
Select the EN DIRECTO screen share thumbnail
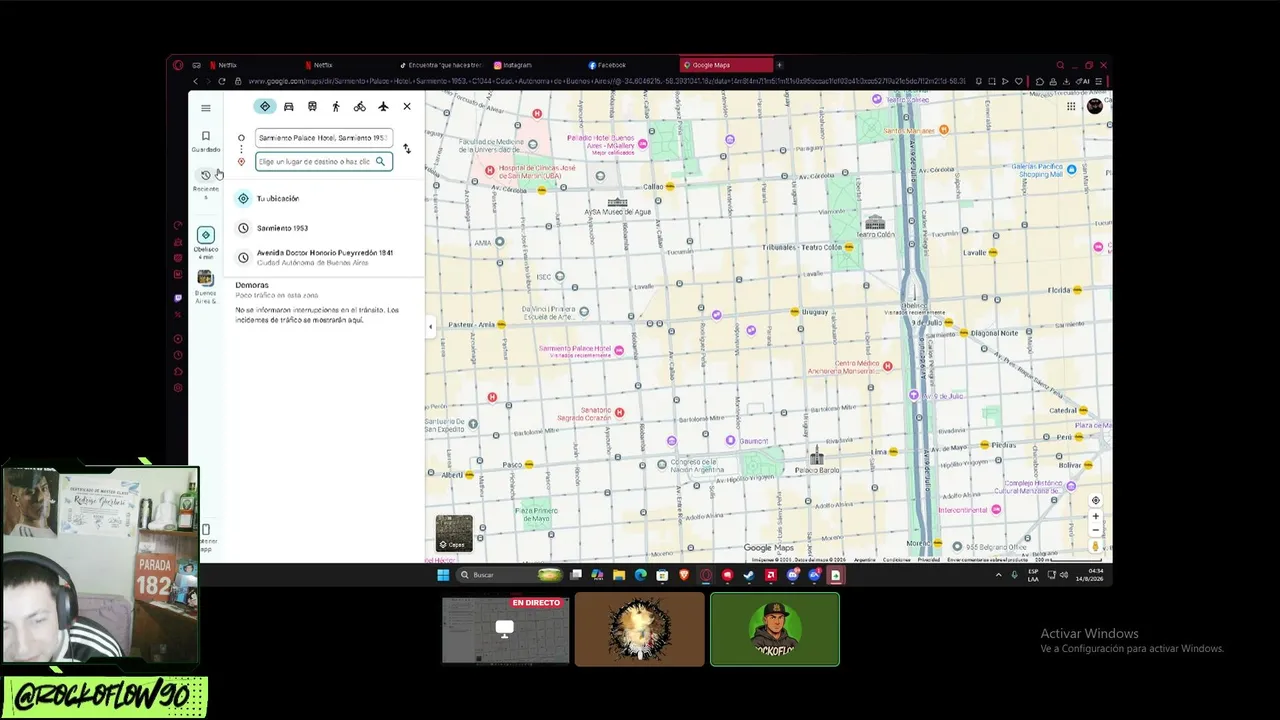pyautogui.click(x=505, y=630)
